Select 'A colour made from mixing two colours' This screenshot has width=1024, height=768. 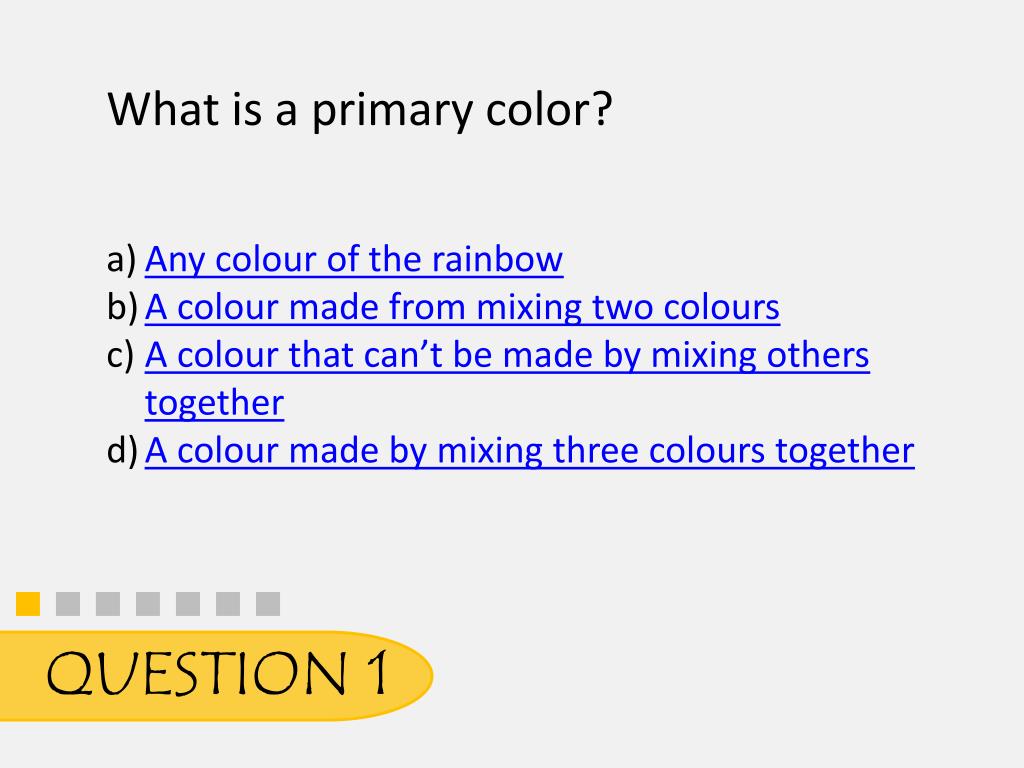coord(462,308)
